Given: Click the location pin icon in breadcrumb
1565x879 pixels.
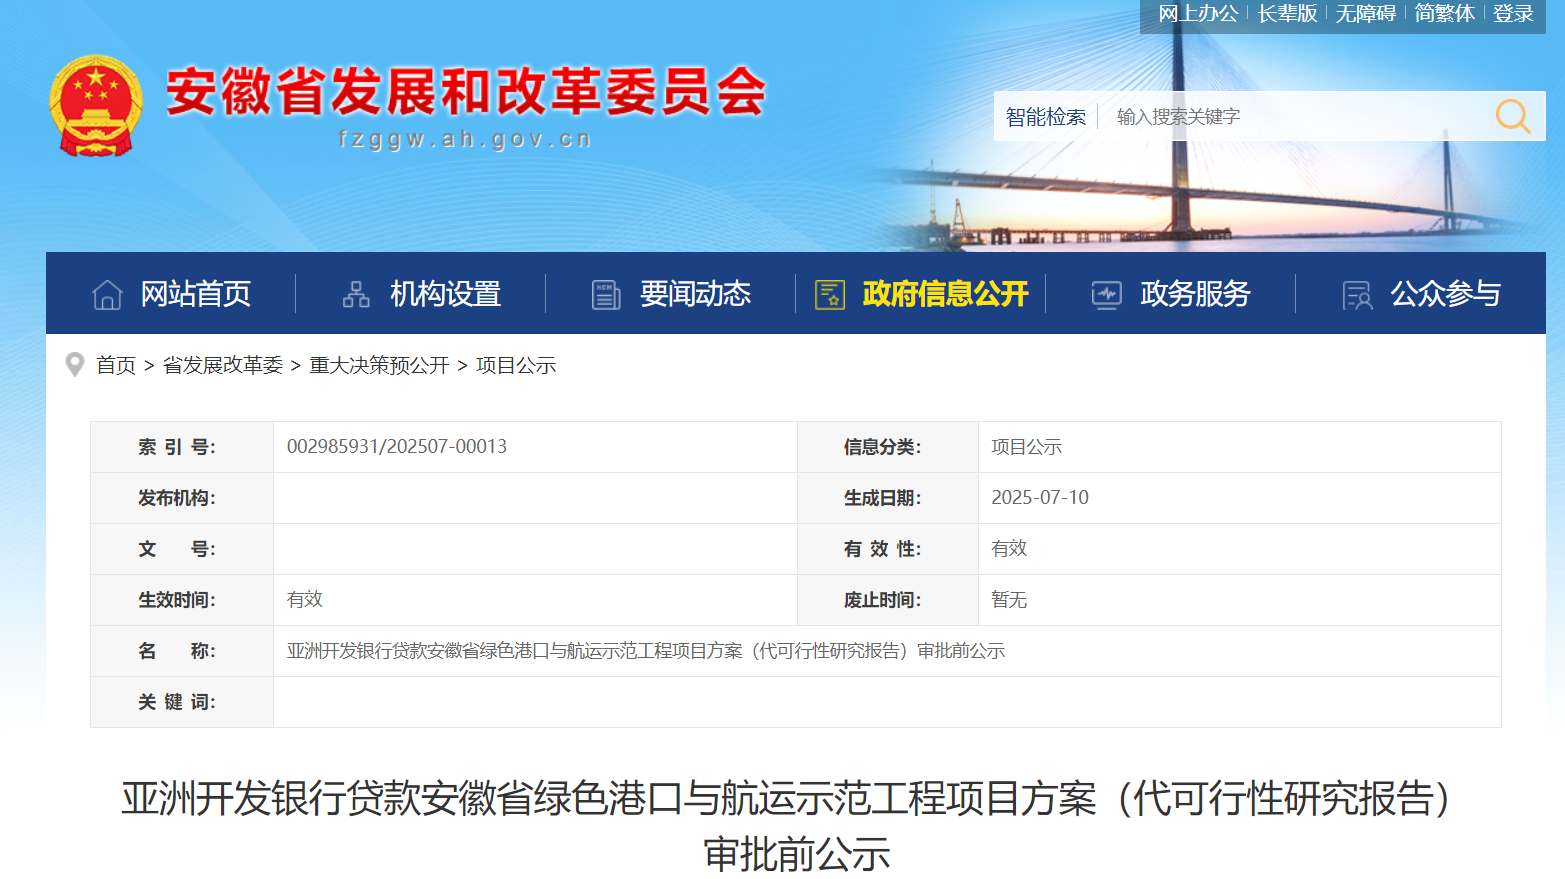Looking at the screenshot, I should (x=74, y=365).
